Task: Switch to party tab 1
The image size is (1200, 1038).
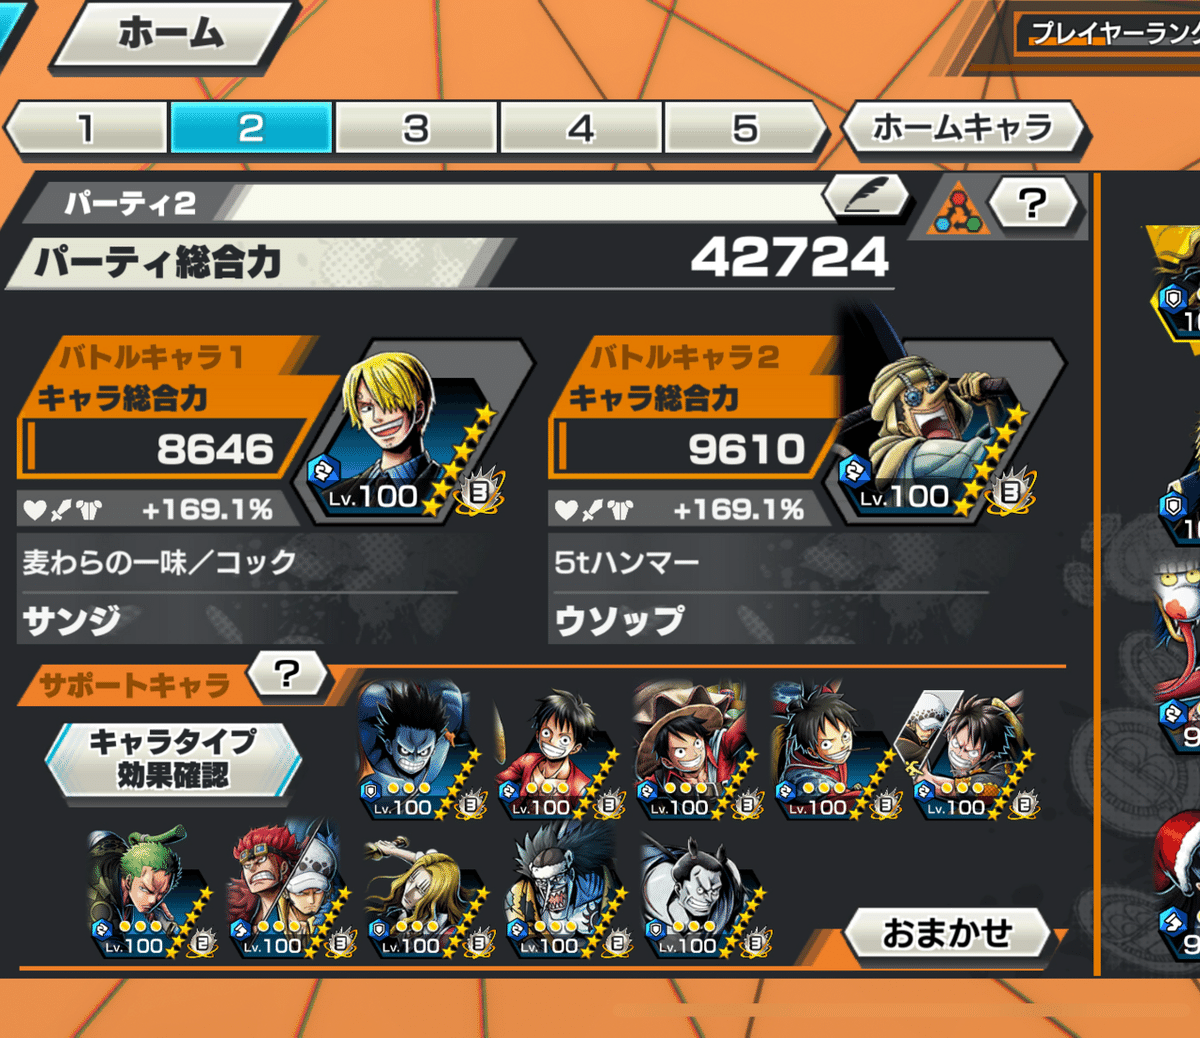Action: click(87, 128)
